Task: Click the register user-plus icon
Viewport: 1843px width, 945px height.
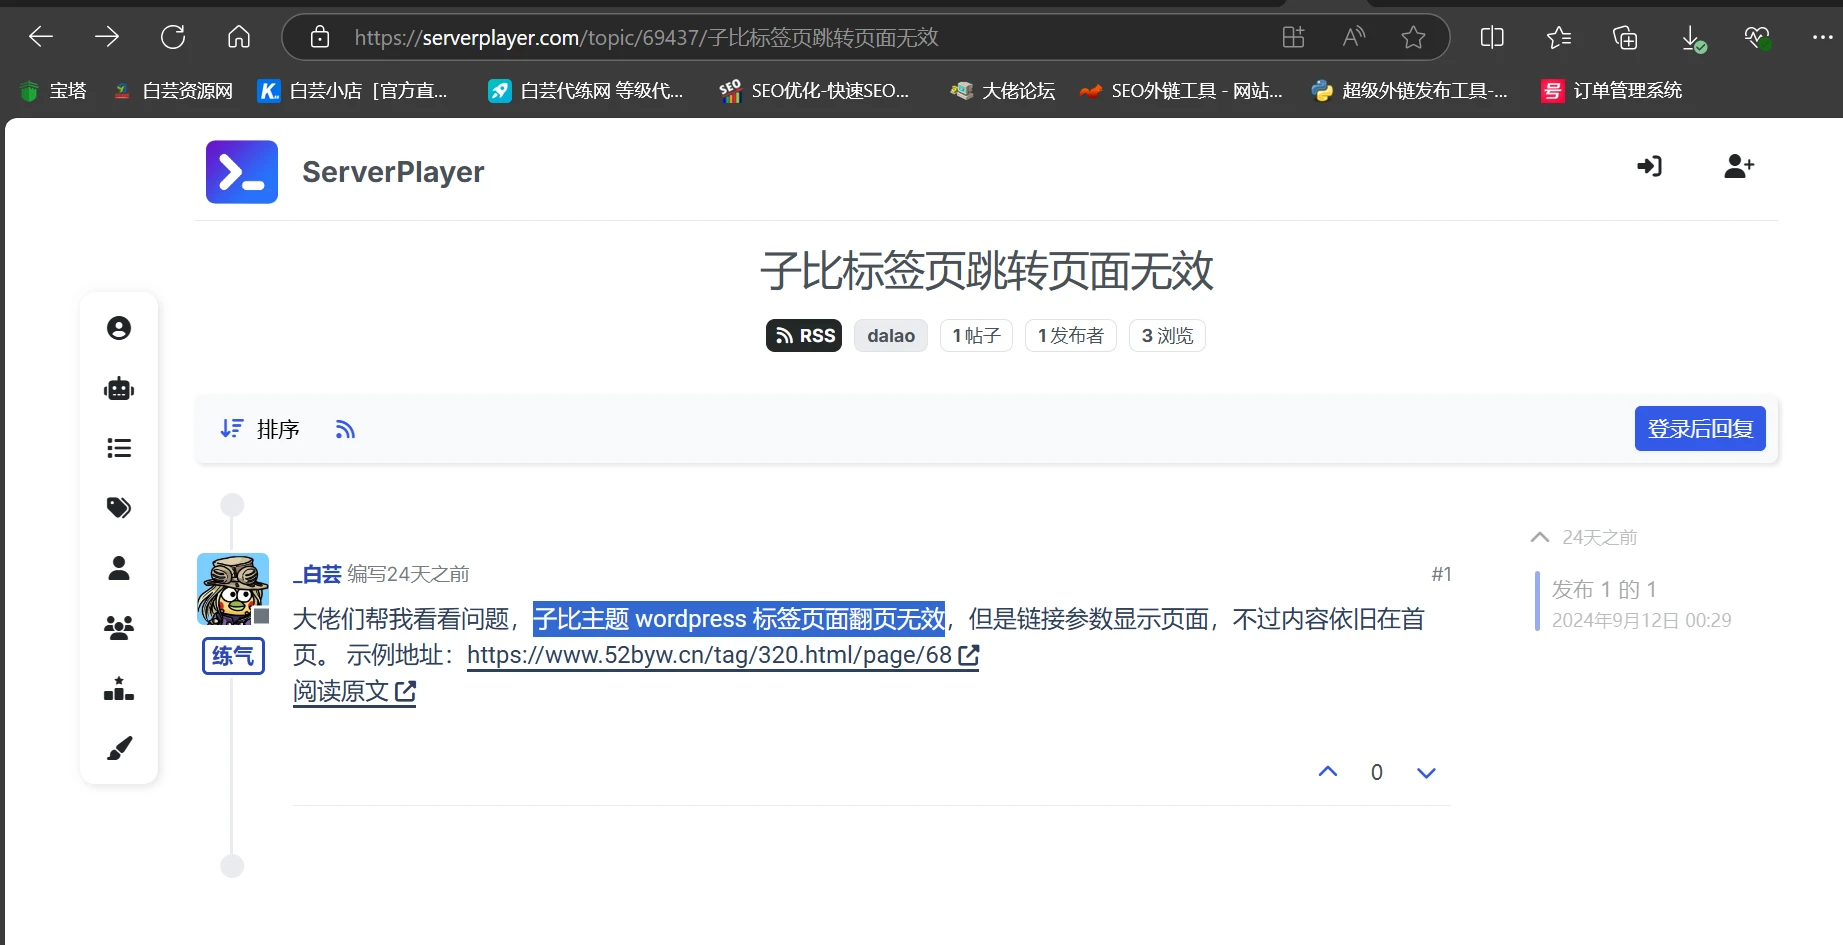Action: (1738, 166)
